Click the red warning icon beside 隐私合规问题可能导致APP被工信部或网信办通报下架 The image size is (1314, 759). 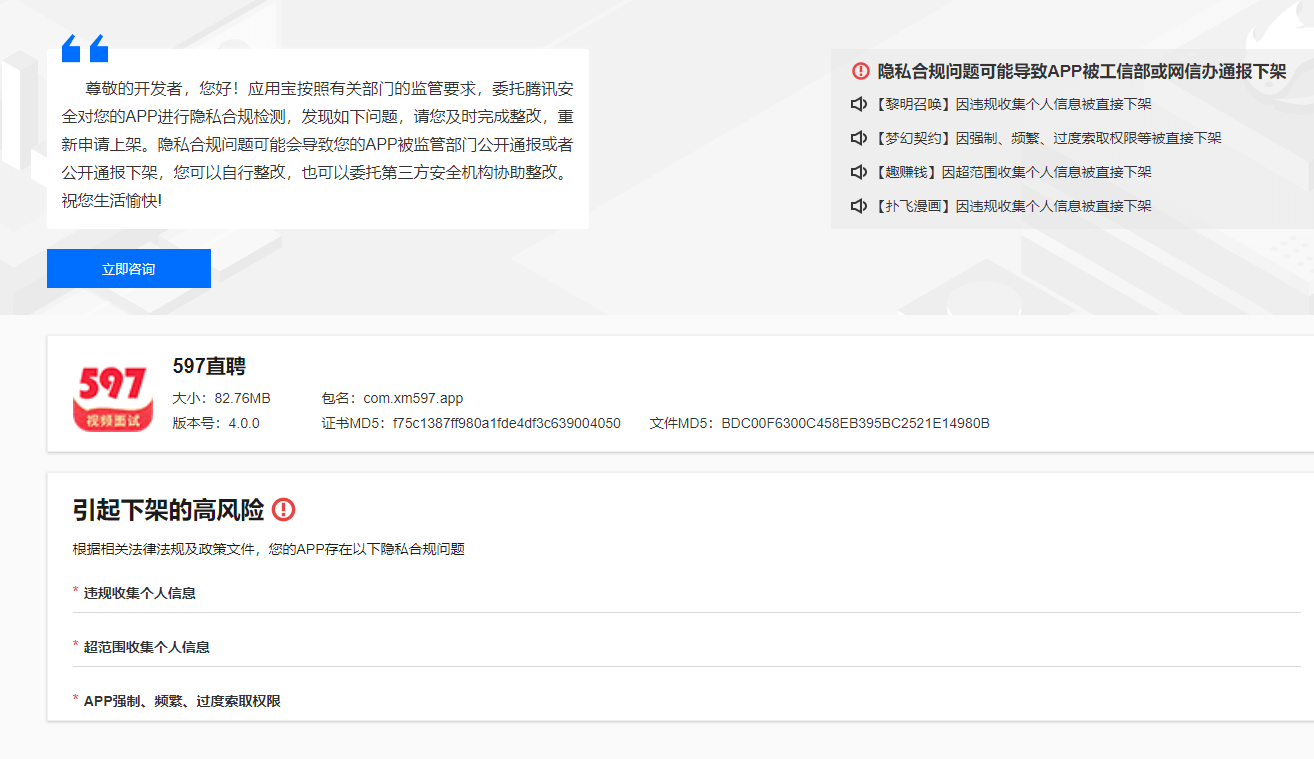(x=861, y=71)
